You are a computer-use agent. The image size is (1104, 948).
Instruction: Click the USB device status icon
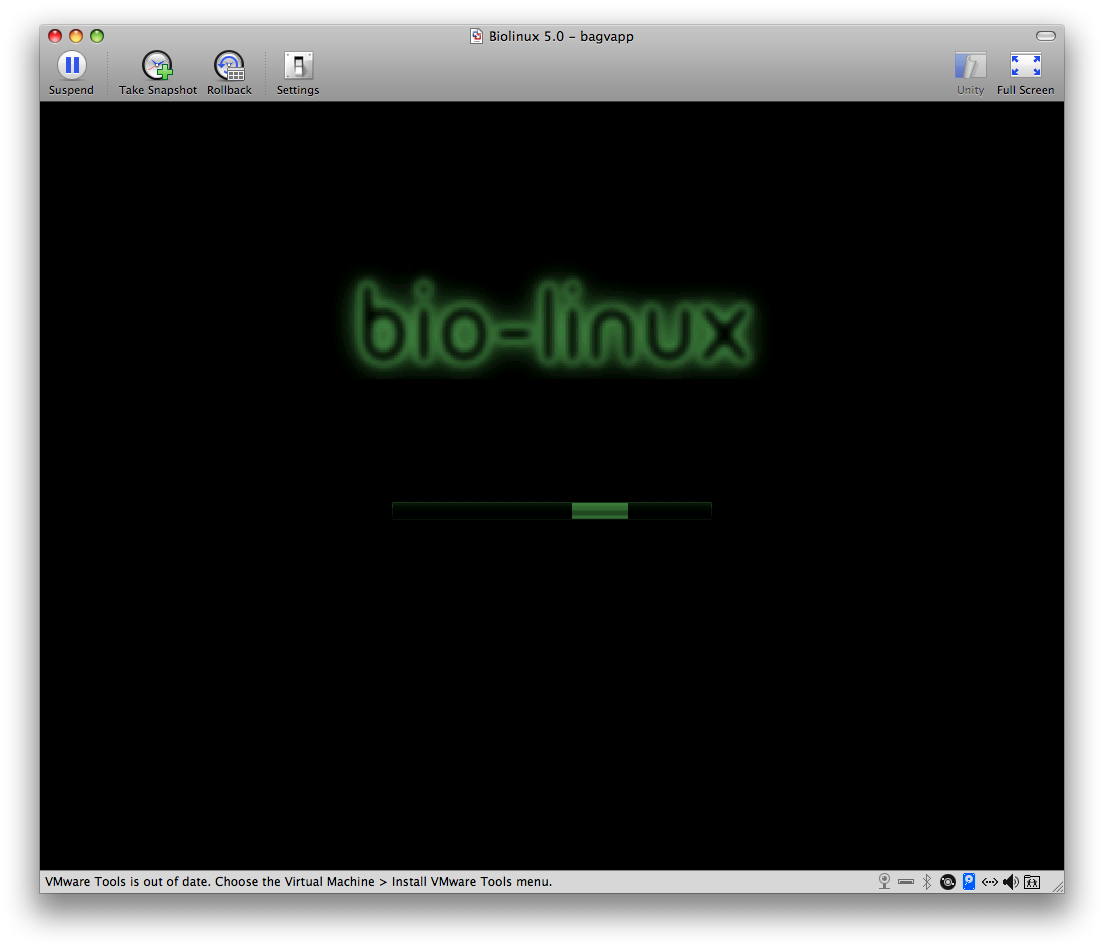(905, 881)
